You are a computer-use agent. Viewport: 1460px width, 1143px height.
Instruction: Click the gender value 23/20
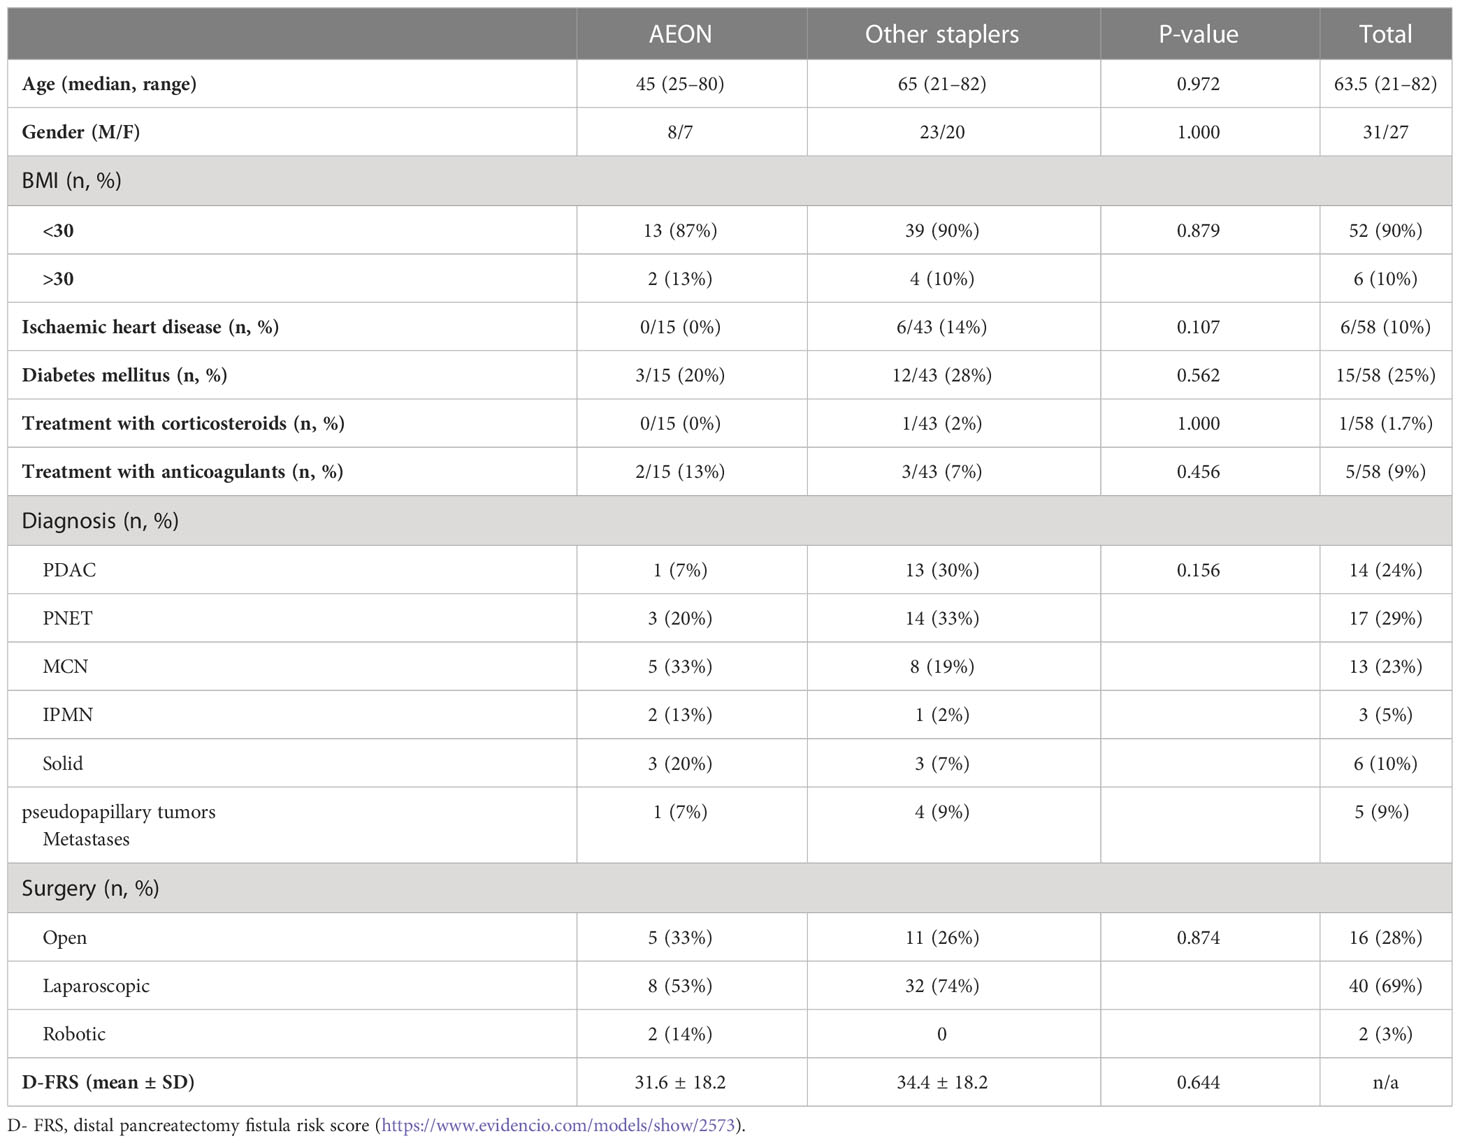[942, 132]
